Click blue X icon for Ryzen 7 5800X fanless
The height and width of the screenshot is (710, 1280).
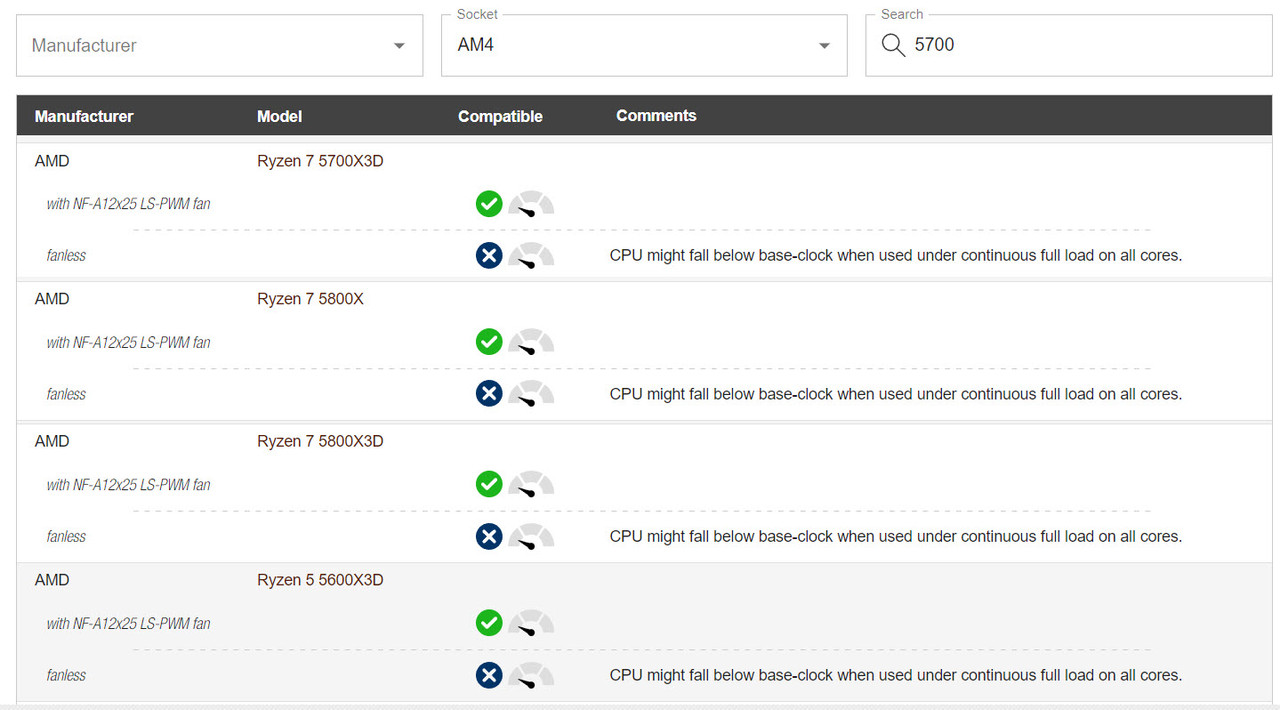pos(488,393)
